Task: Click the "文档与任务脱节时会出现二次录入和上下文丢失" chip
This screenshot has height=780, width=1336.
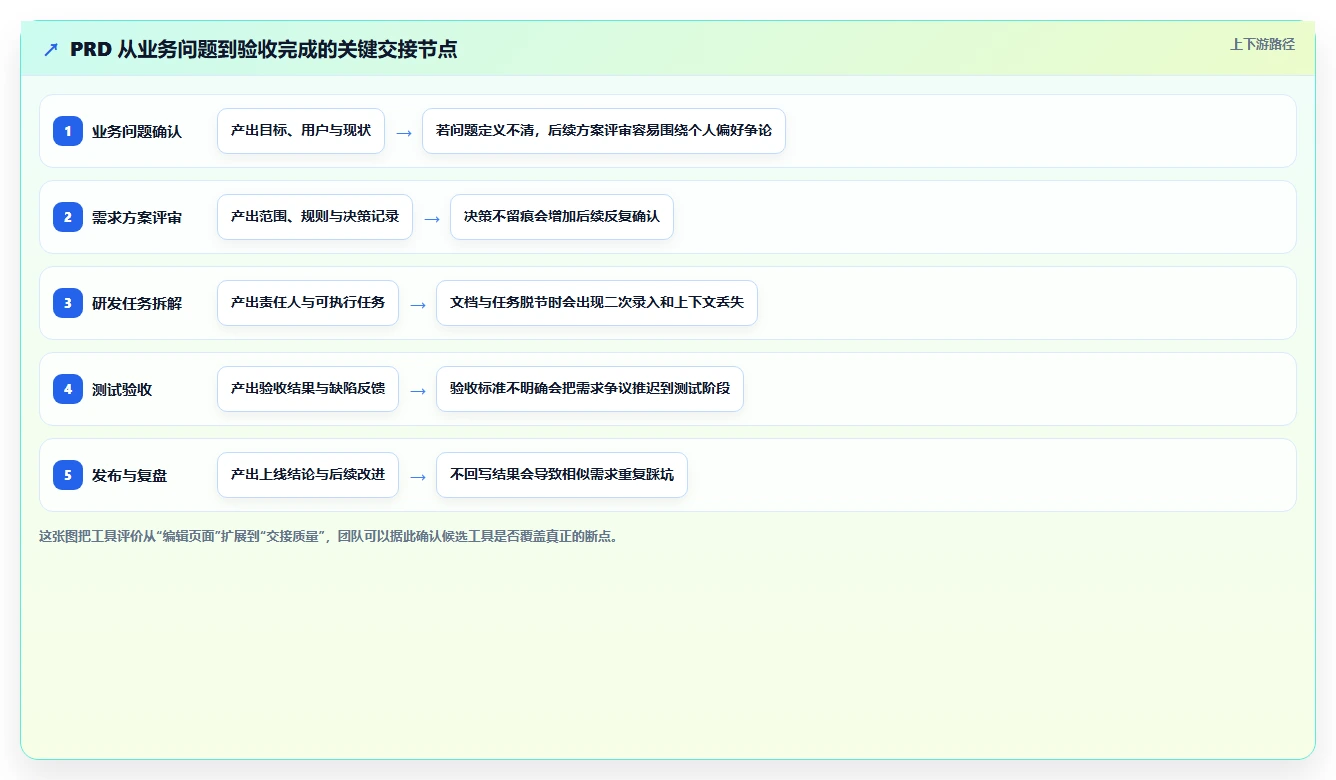Action: point(597,303)
